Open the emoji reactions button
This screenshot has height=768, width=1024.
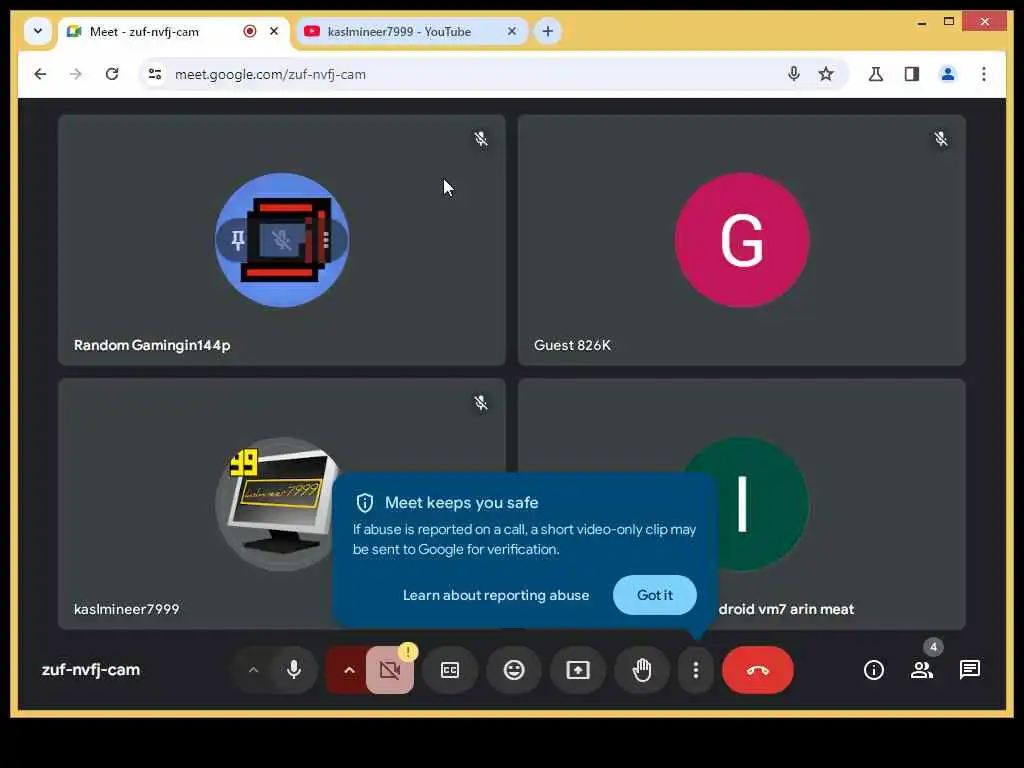tap(514, 669)
